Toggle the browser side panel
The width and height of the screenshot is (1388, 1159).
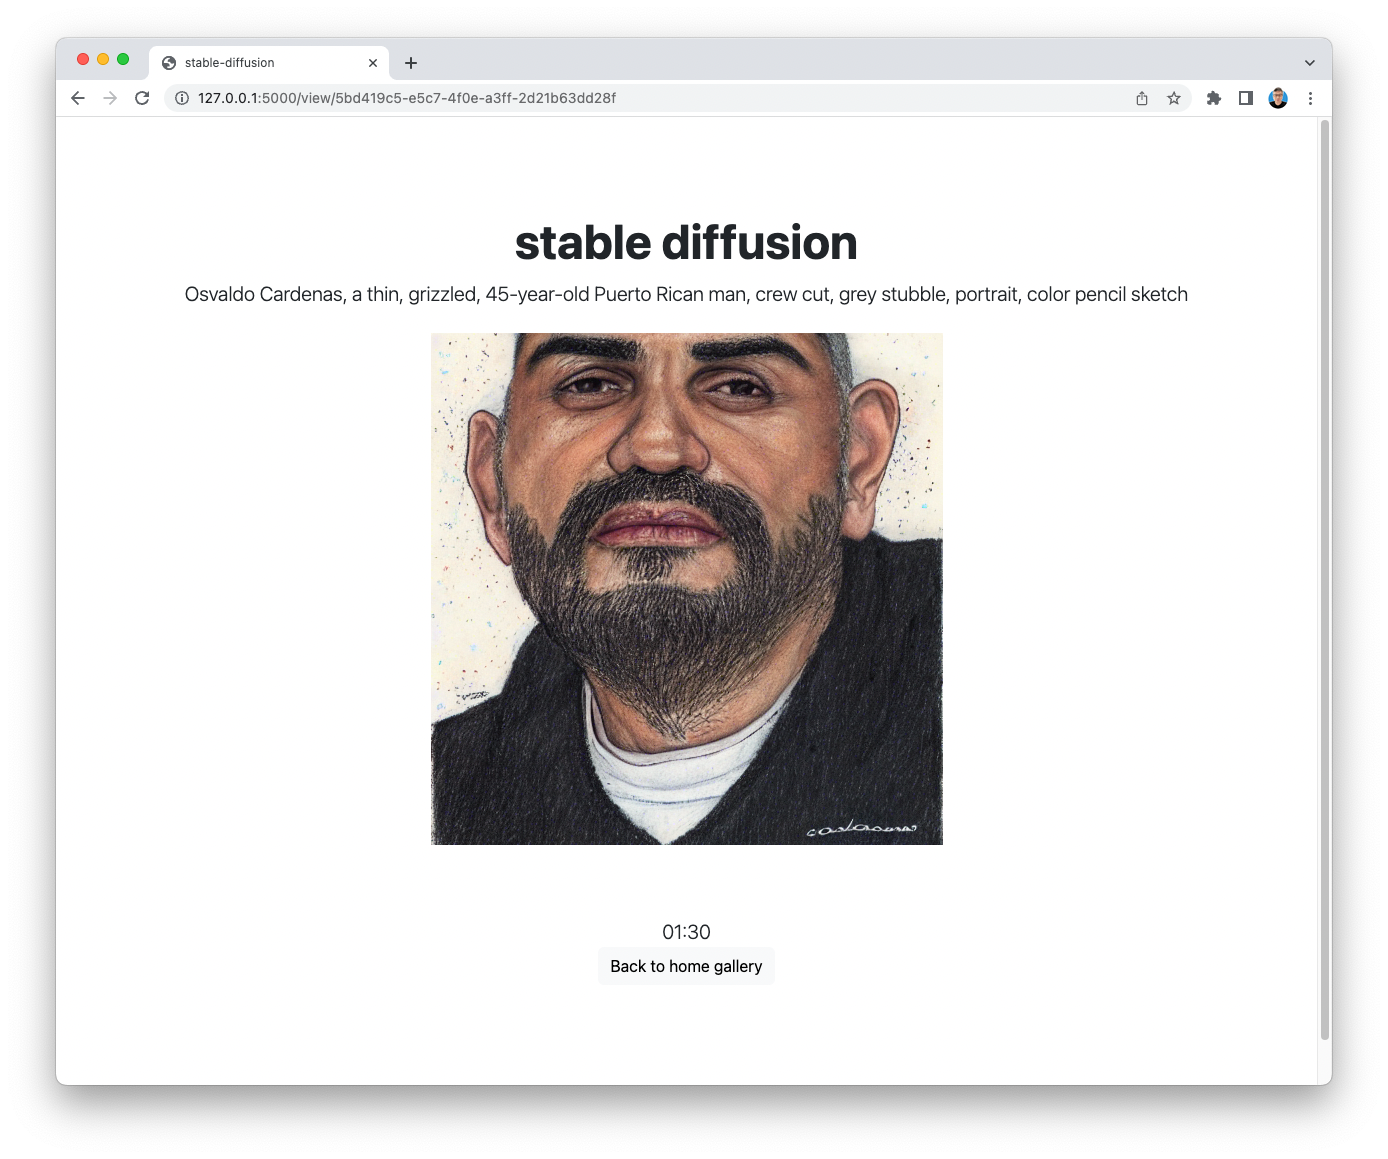[1246, 98]
